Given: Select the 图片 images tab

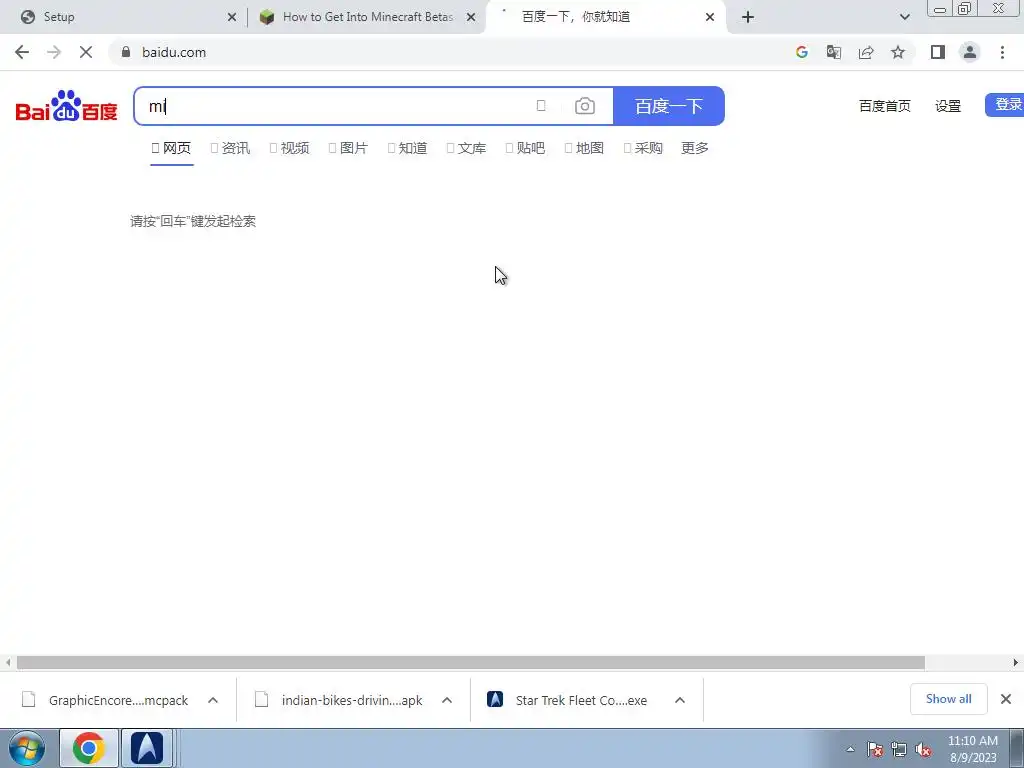Looking at the screenshot, I should (x=348, y=148).
